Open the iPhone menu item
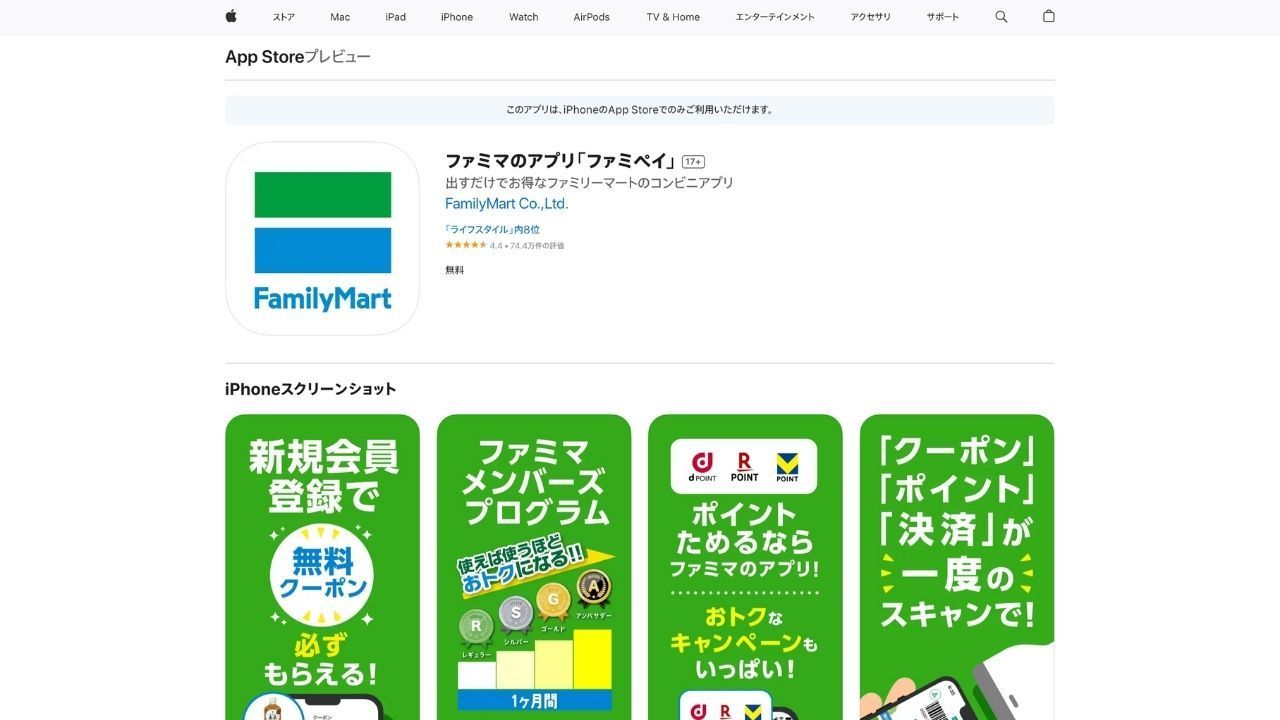Viewport: 1280px width, 720px height. point(457,17)
